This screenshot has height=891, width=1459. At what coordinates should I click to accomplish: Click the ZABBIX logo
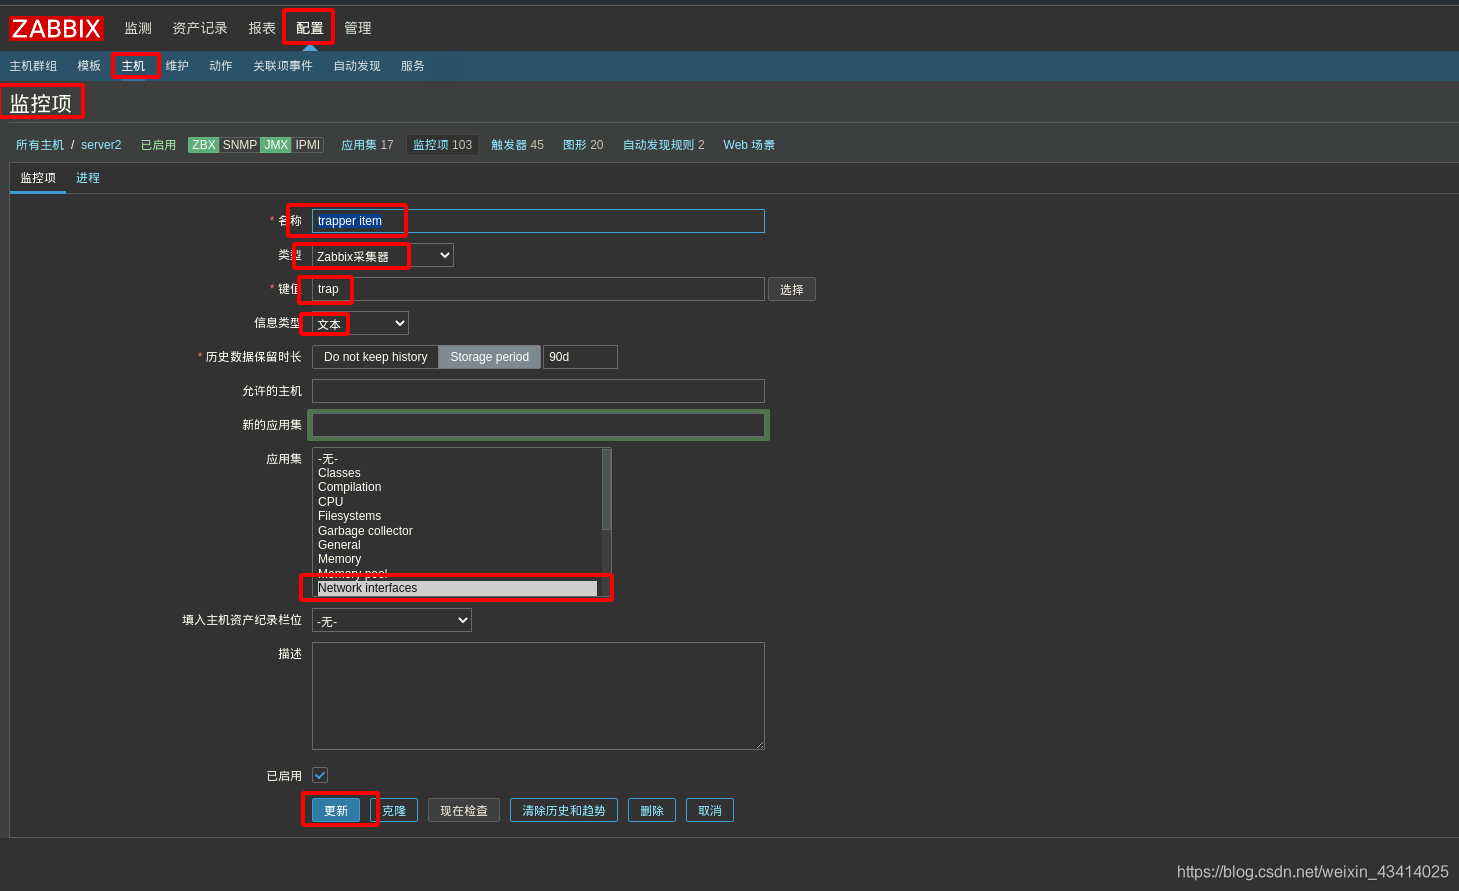[56, 28]
